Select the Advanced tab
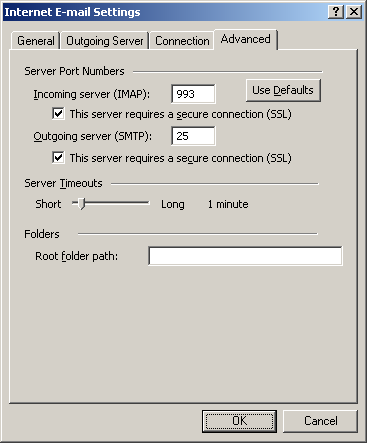The width and height of the screenshot is (367, 443). tap(246, 39)
